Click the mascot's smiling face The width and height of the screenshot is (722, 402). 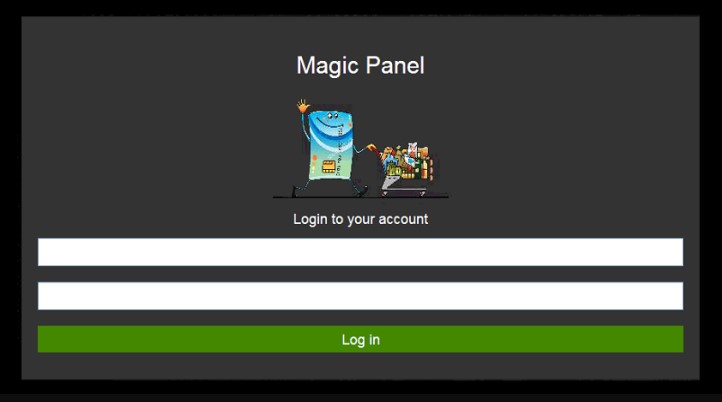pyautogui.click(x=329, y=121)
